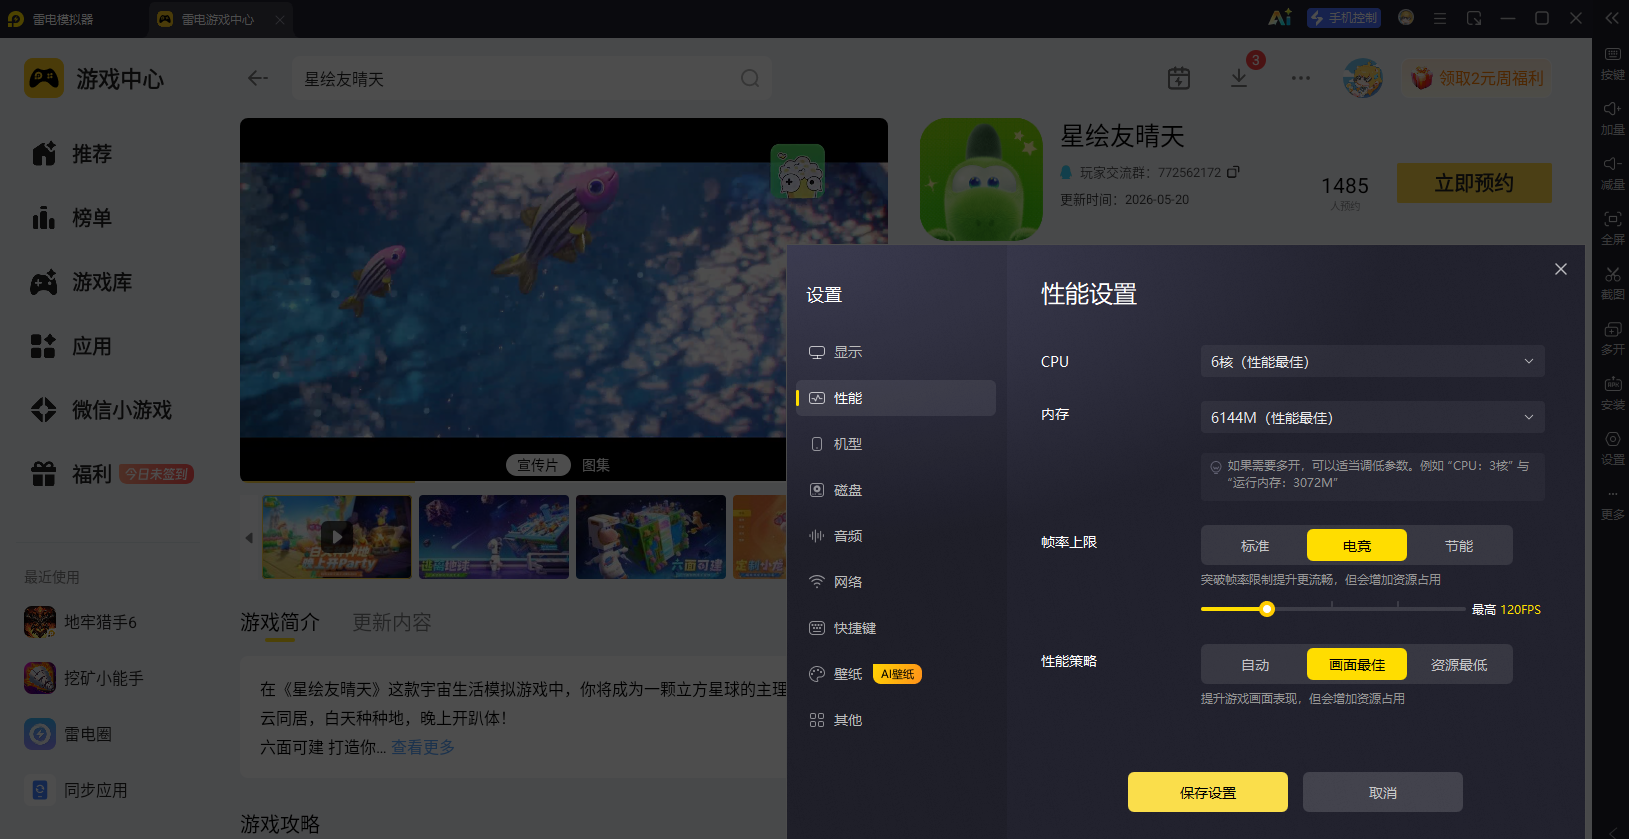Open 雷电圈 from recent list
This screenshot has width=1629, height=839.
68,734
